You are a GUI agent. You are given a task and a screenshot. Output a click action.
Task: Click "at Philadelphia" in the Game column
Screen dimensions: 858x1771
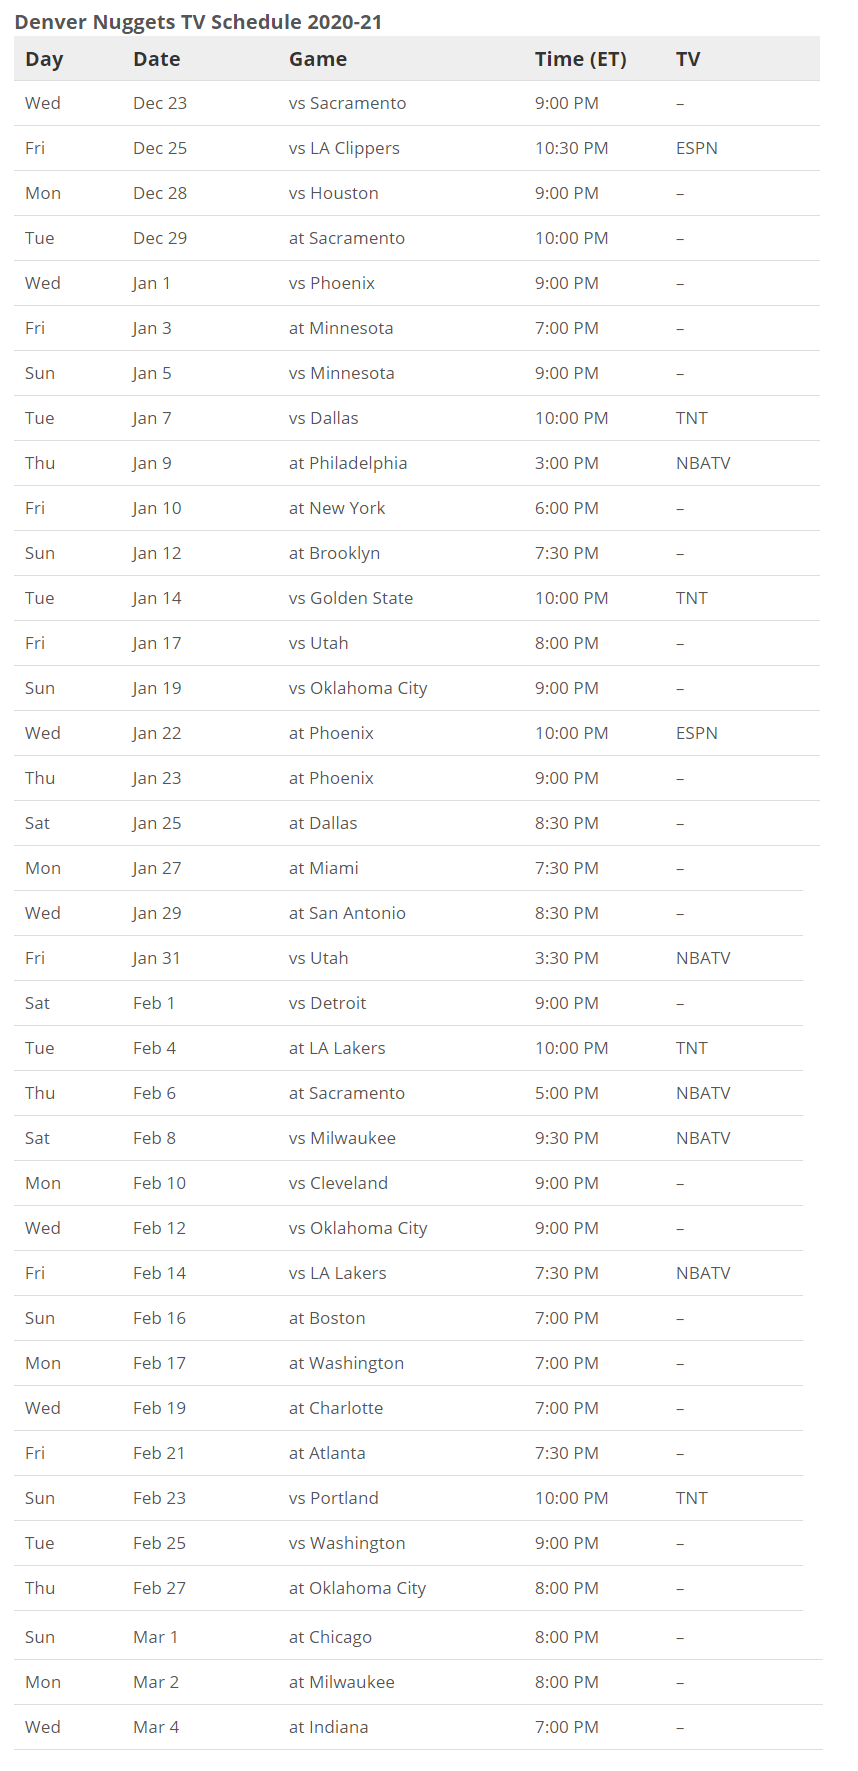(348, 463)
